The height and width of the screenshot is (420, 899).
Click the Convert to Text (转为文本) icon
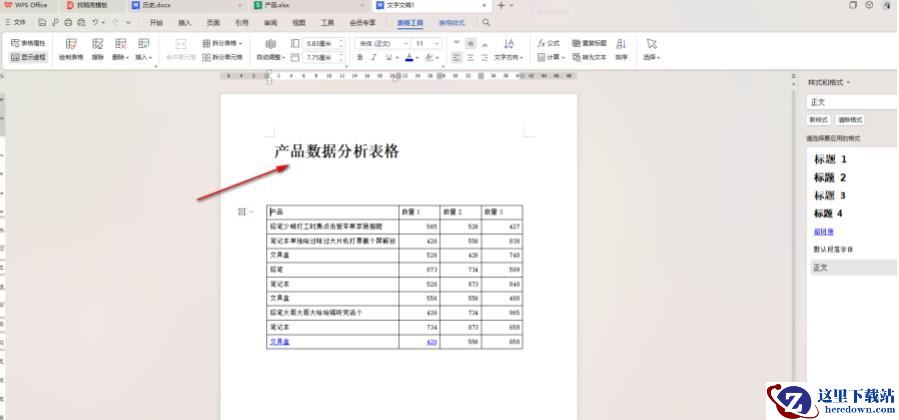pyautogui.click(x=589, y=58)
